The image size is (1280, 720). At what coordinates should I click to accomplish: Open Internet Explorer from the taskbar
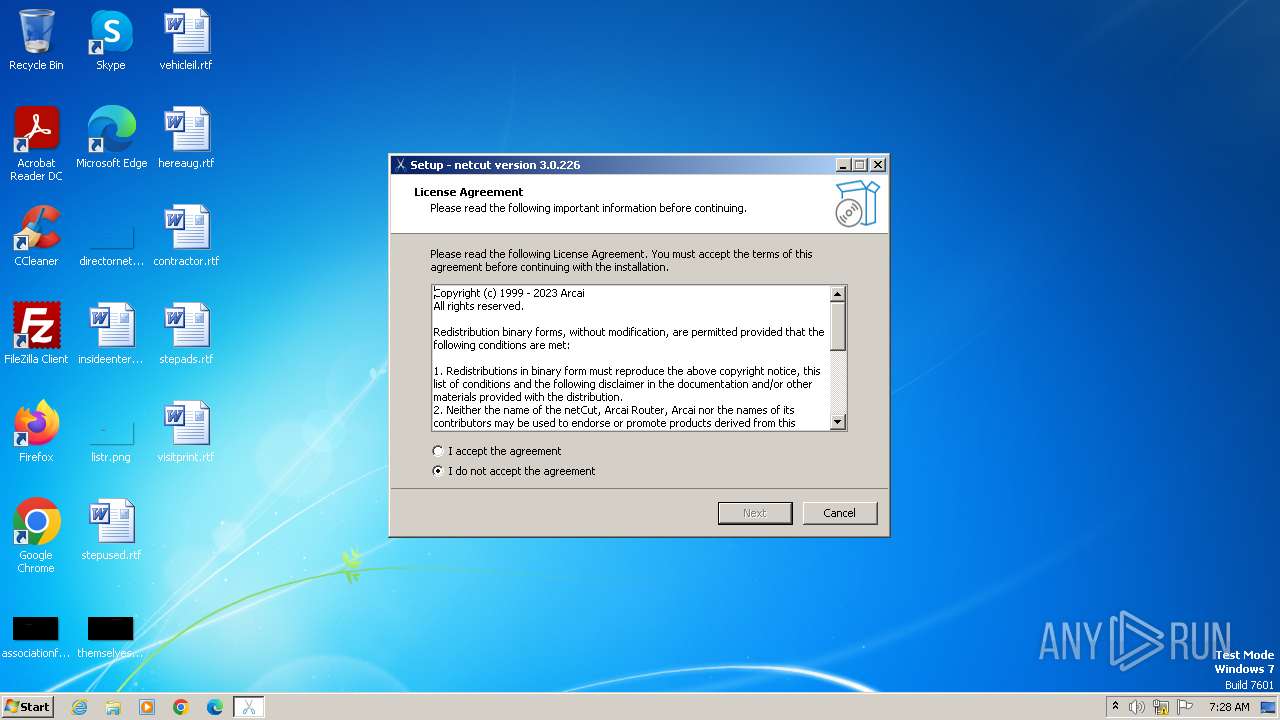pos(79,707)
